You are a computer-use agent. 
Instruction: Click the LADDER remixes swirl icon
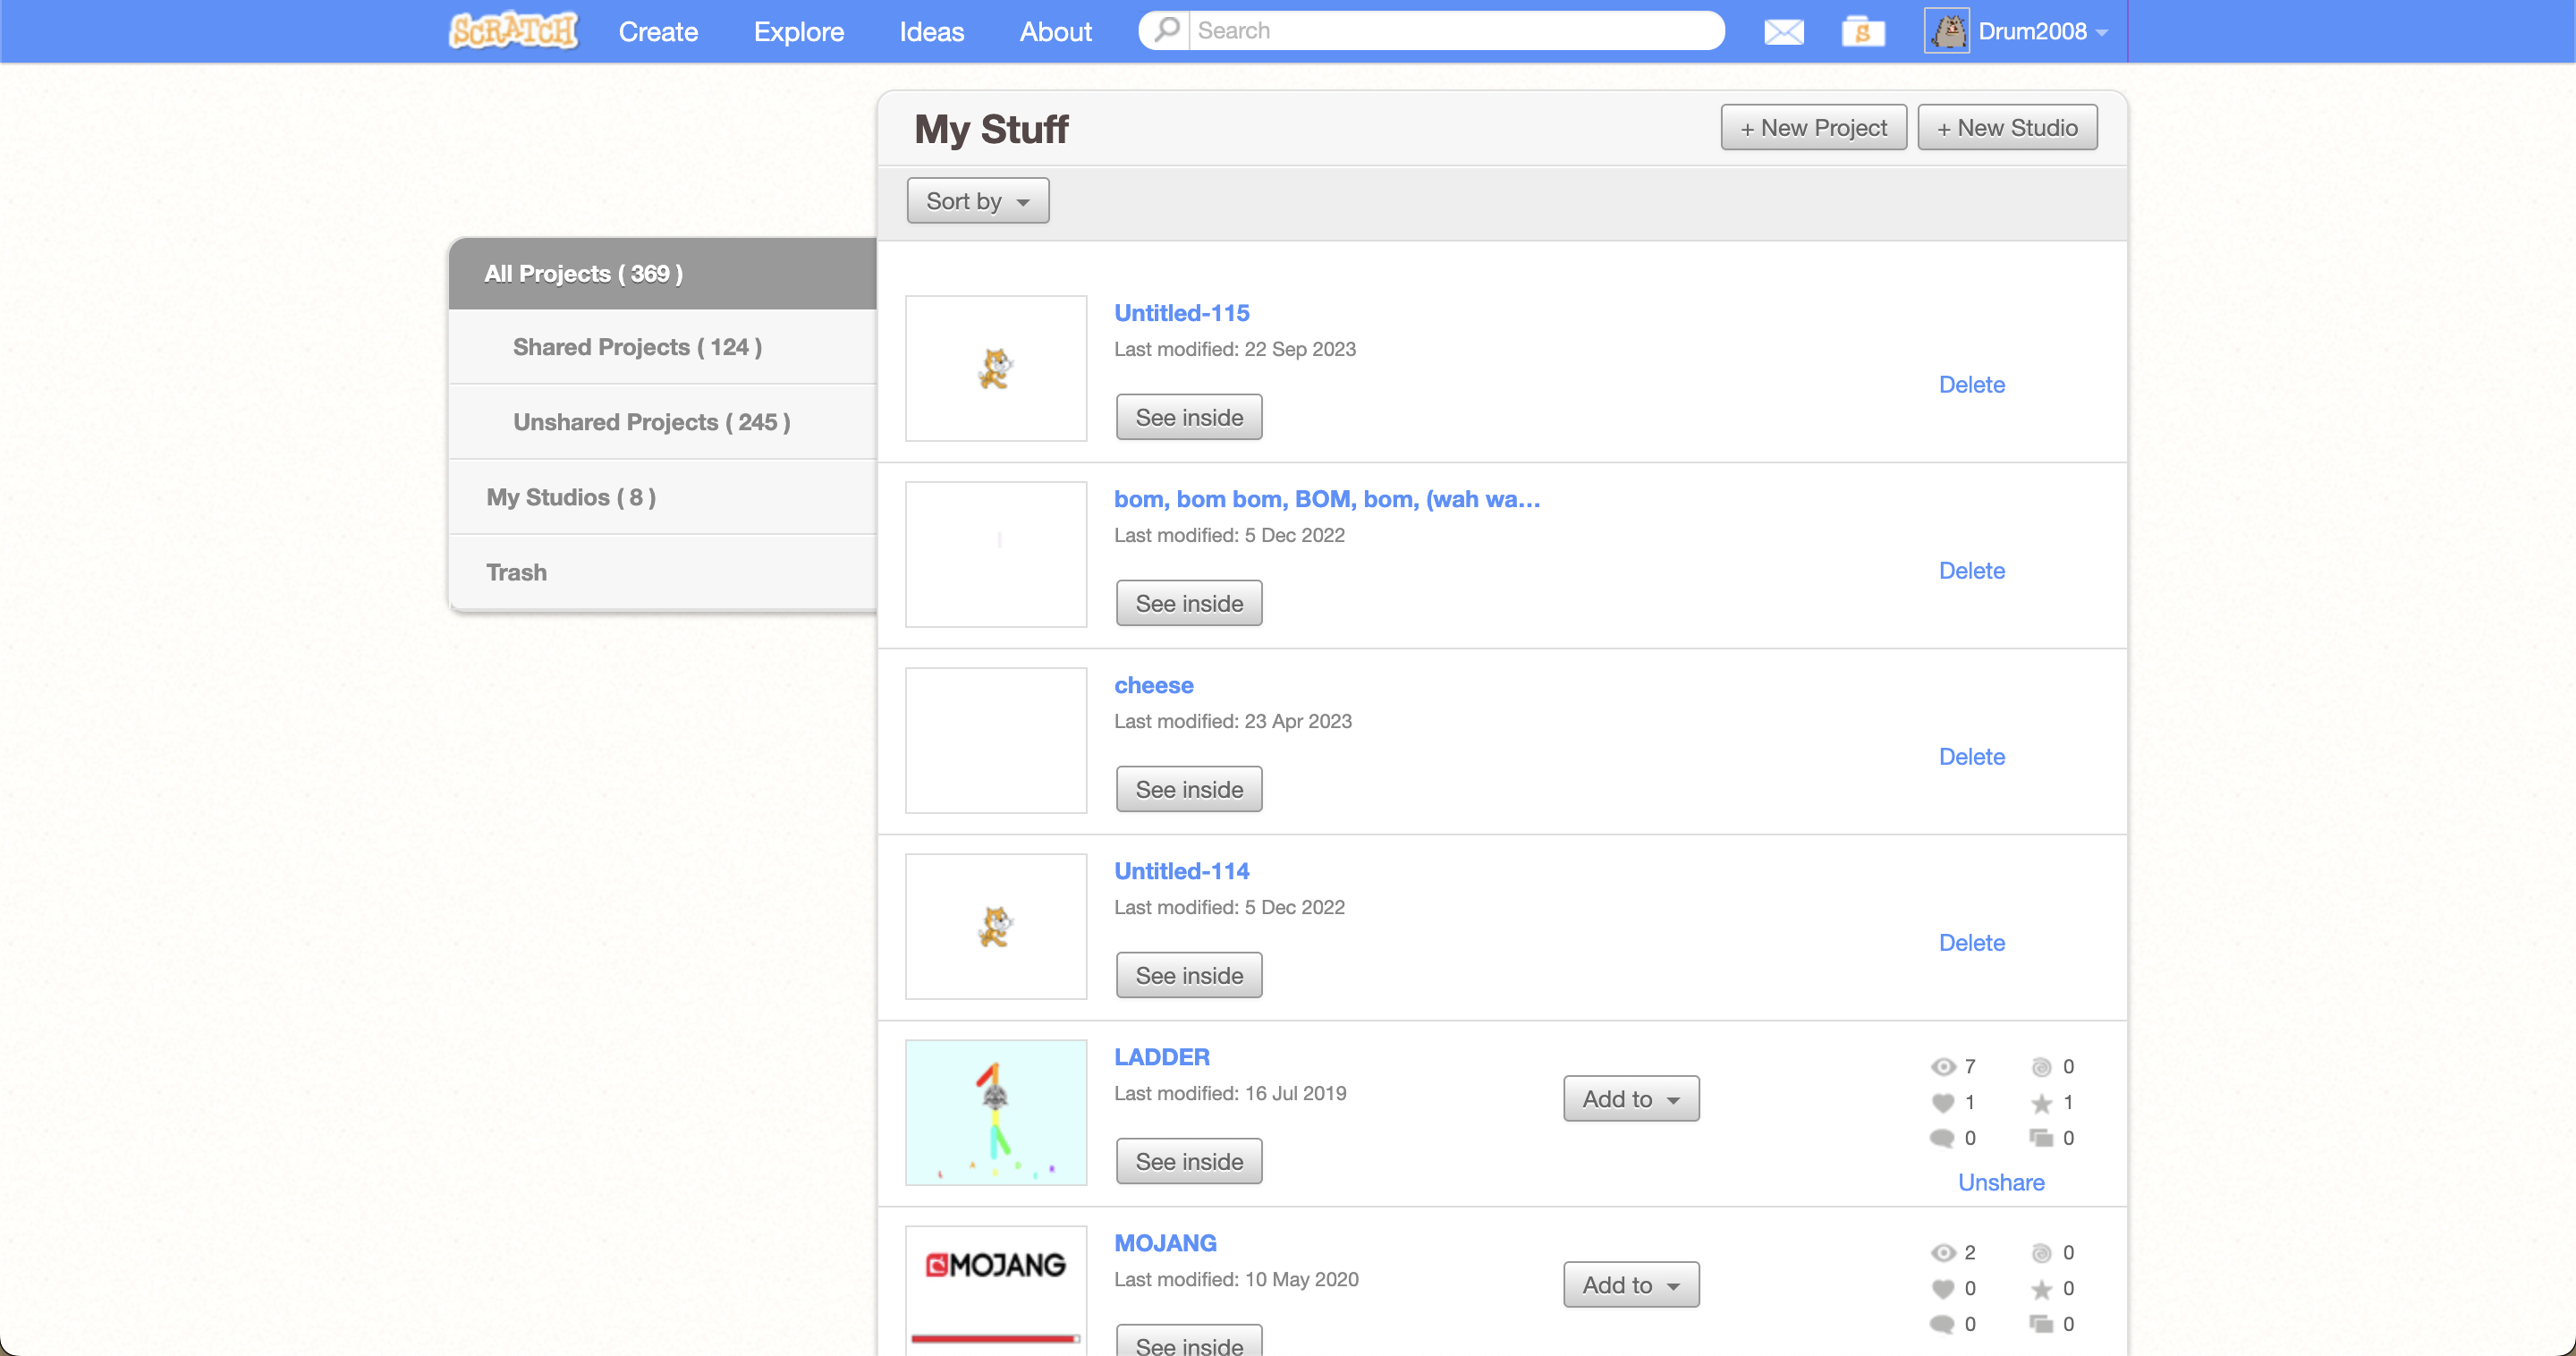(2041, 1066)
